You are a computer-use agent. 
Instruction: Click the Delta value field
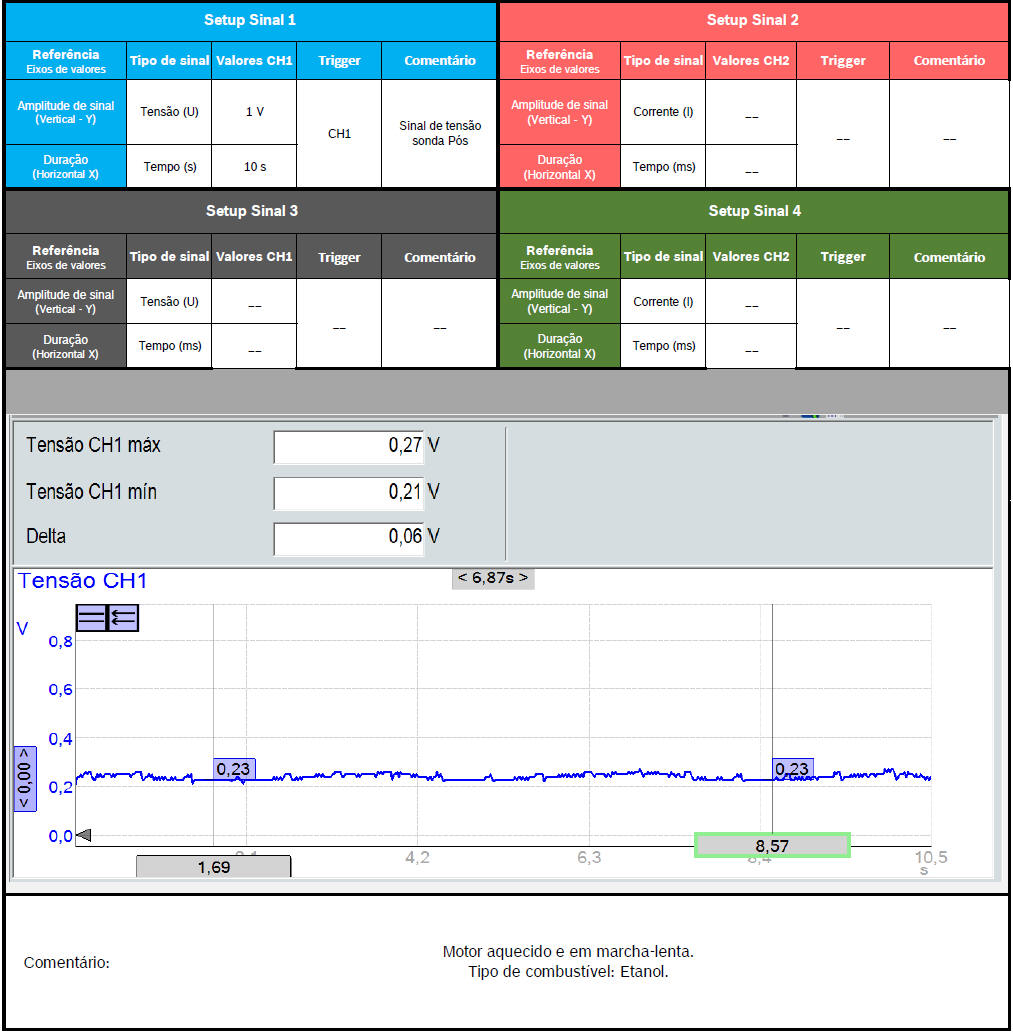348,537
